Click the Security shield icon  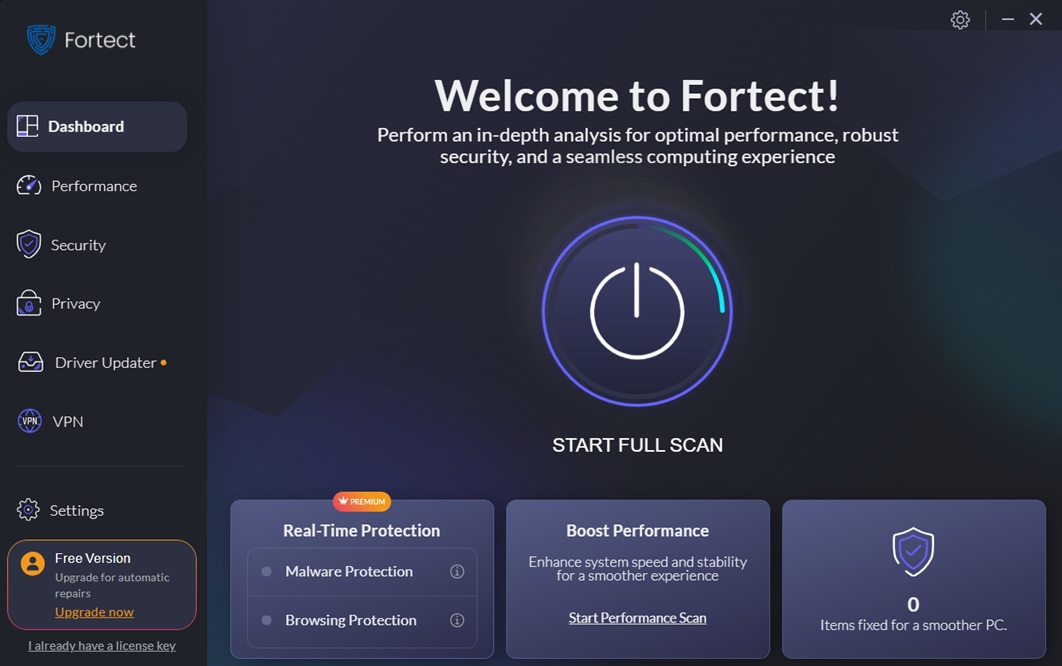tap(28, 245)
